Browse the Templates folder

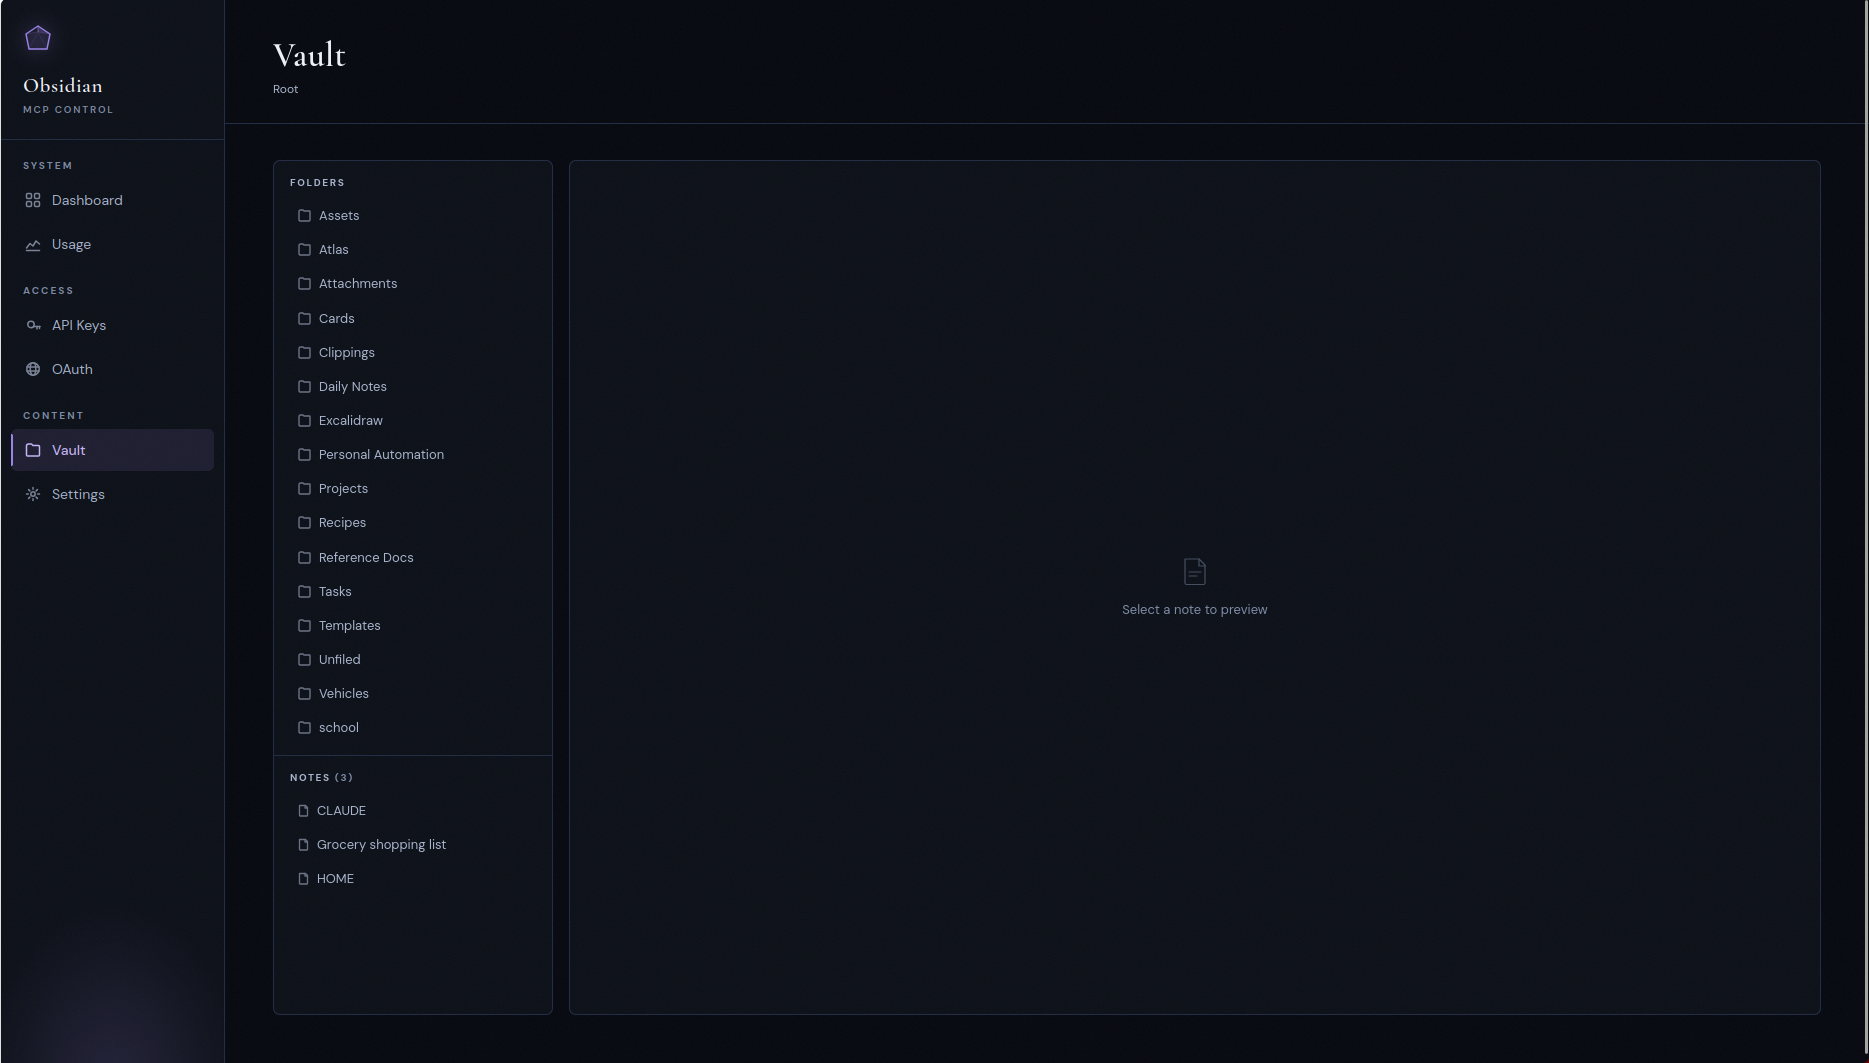point(413,626)
